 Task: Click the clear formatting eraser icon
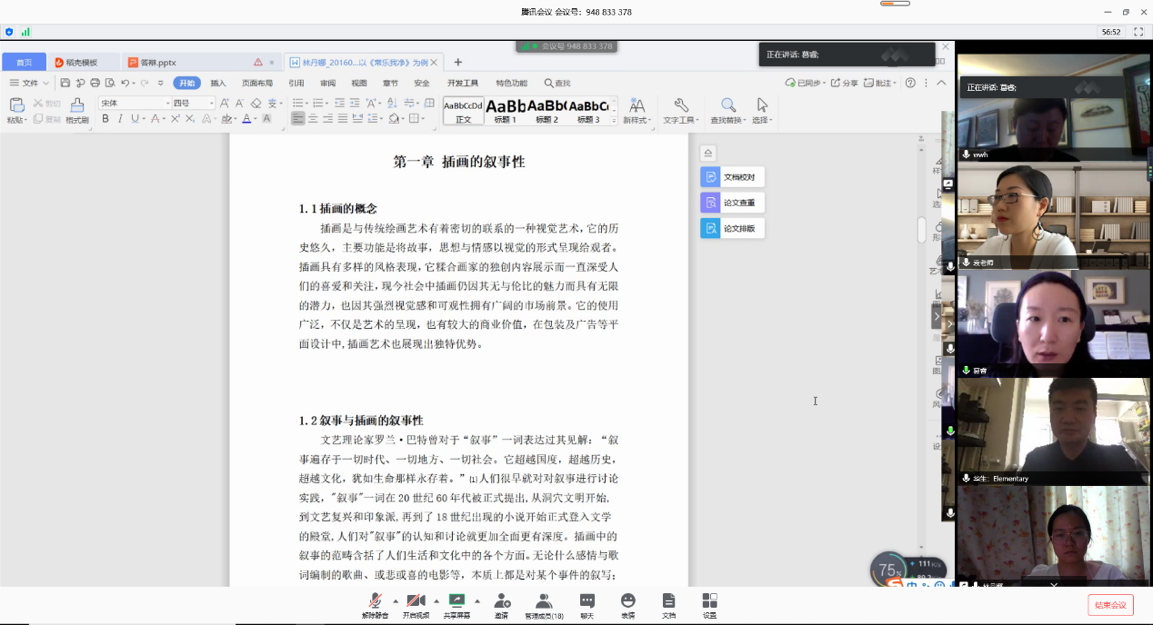pyautogui.click(x=256, y=103)
